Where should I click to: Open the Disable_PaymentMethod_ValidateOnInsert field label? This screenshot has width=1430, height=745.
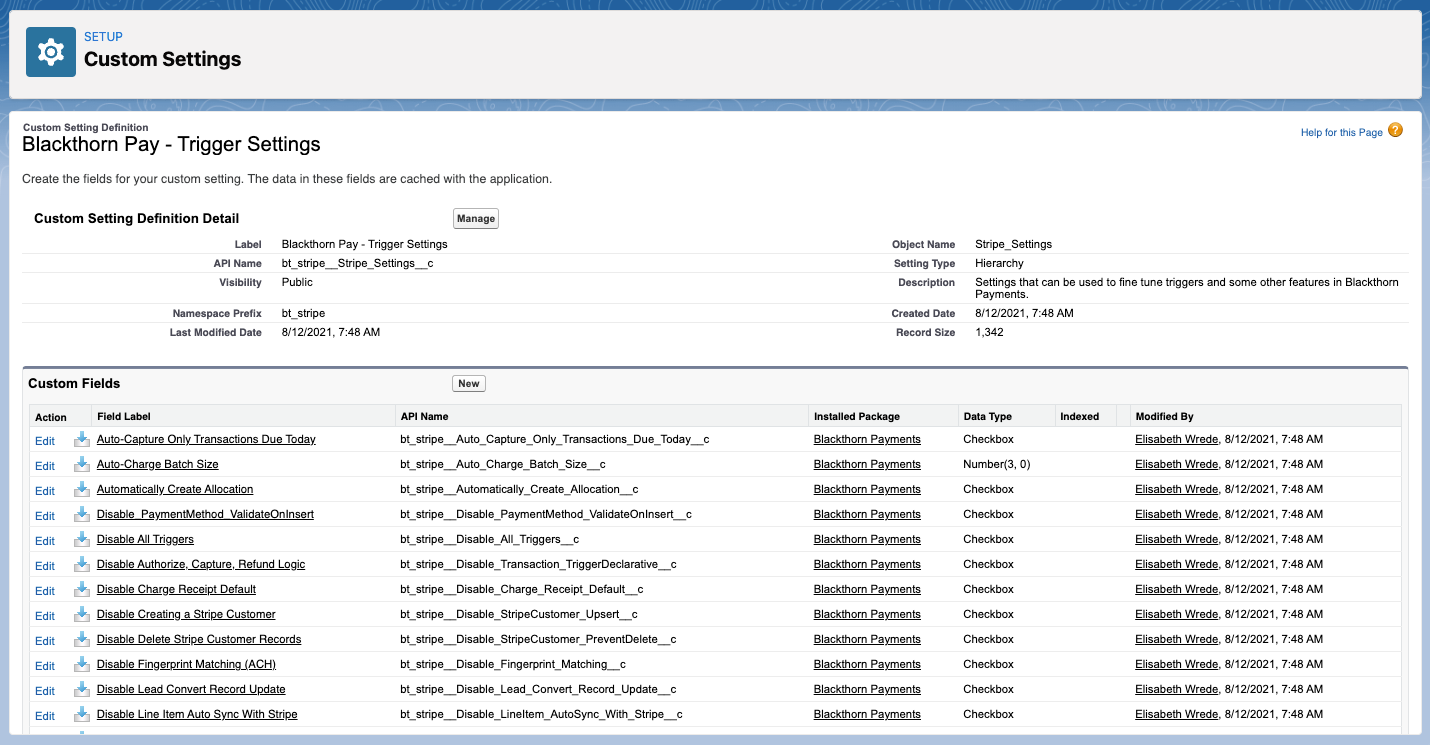(205, 514)
